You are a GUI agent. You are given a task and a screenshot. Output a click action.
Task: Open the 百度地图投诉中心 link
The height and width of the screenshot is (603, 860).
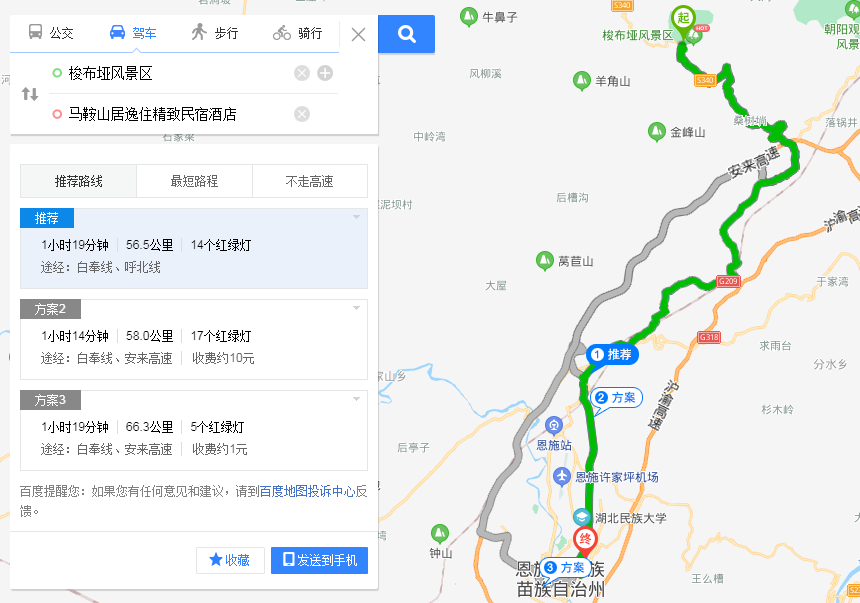click(x=307, y=491)
